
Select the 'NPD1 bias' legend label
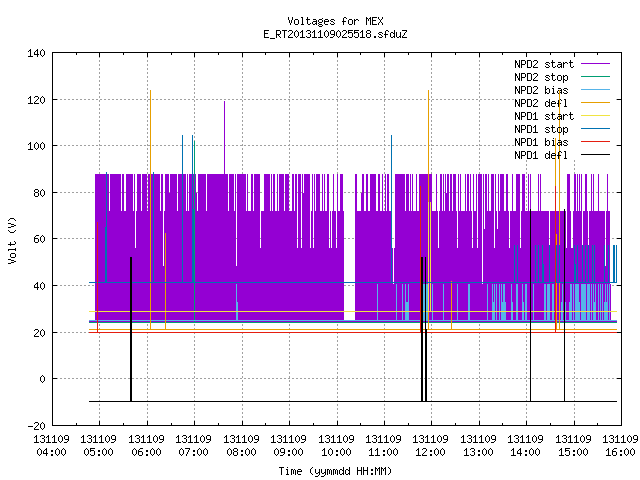pyautogui.click(x=541, y=142)
